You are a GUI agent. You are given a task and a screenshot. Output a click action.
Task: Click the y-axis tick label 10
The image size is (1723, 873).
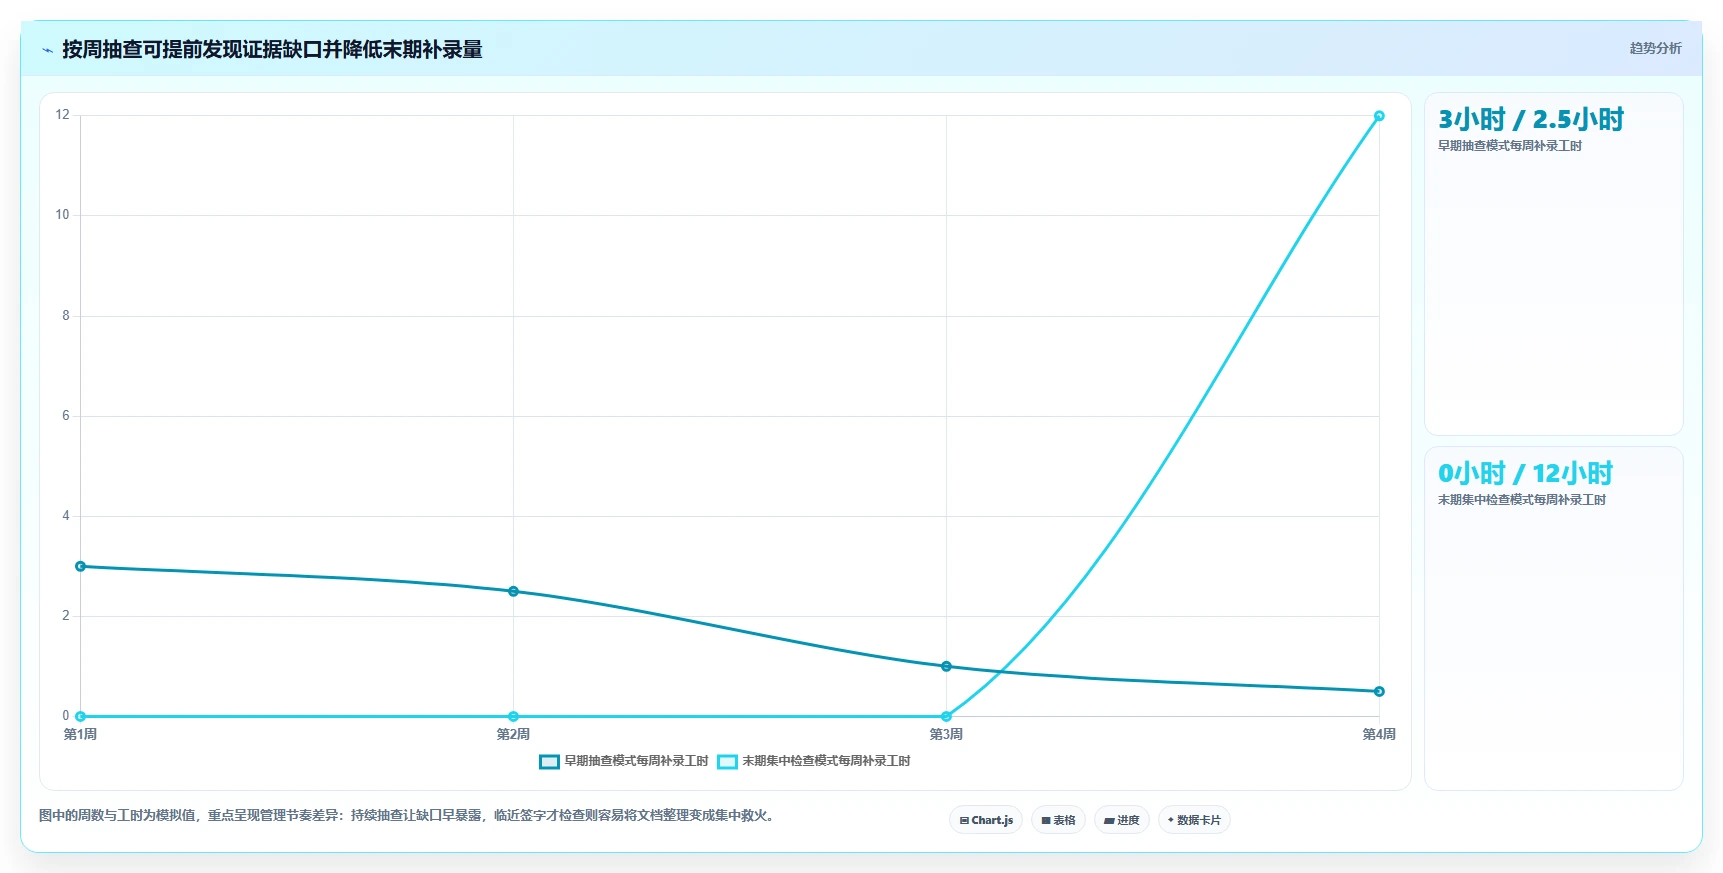(62, 215)
